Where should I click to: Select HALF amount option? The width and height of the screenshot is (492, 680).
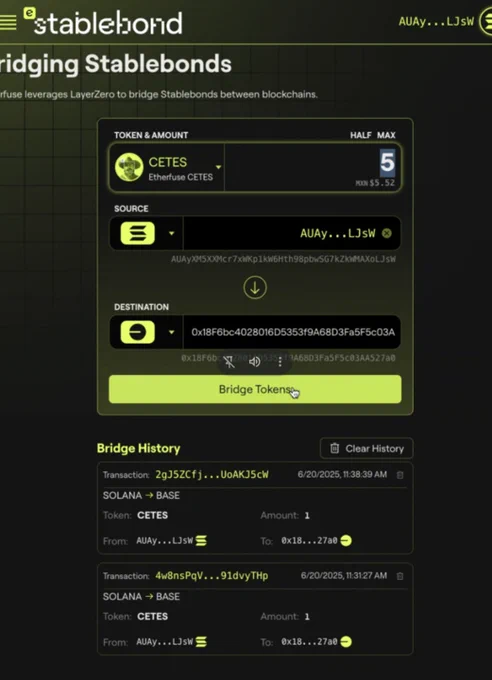(361, 135)
